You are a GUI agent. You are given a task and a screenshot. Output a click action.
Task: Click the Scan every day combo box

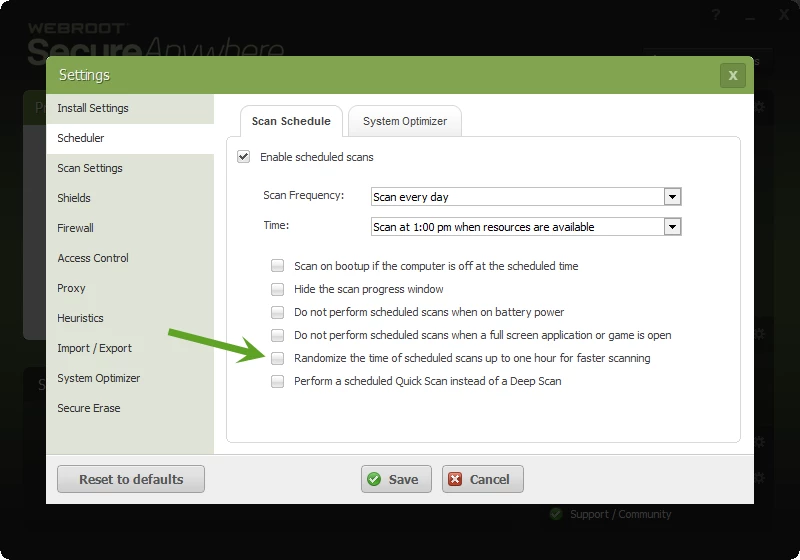pyautogui.click(x=526, y=197)
